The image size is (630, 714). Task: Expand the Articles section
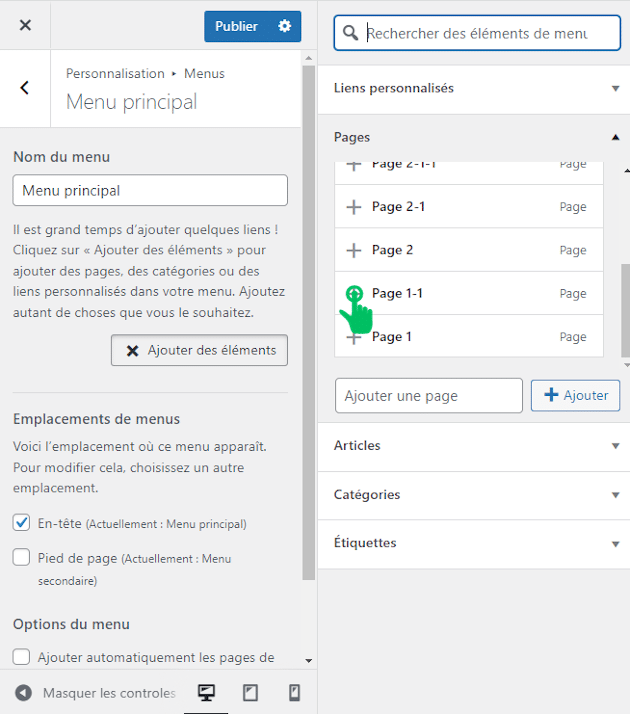[474, 446]
